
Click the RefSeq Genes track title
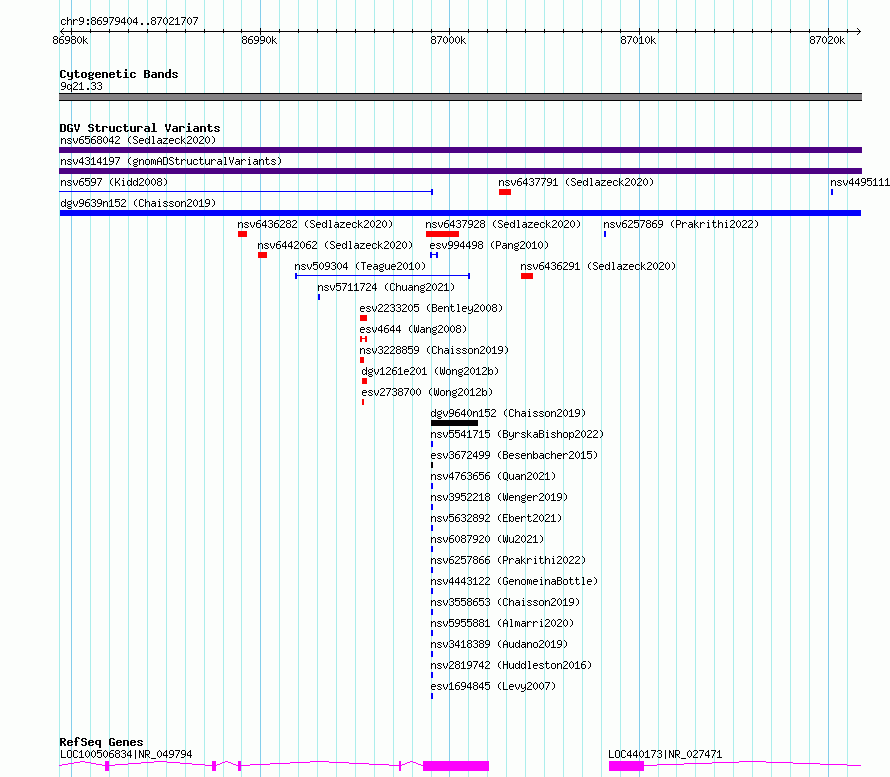[x=101, y=742]
